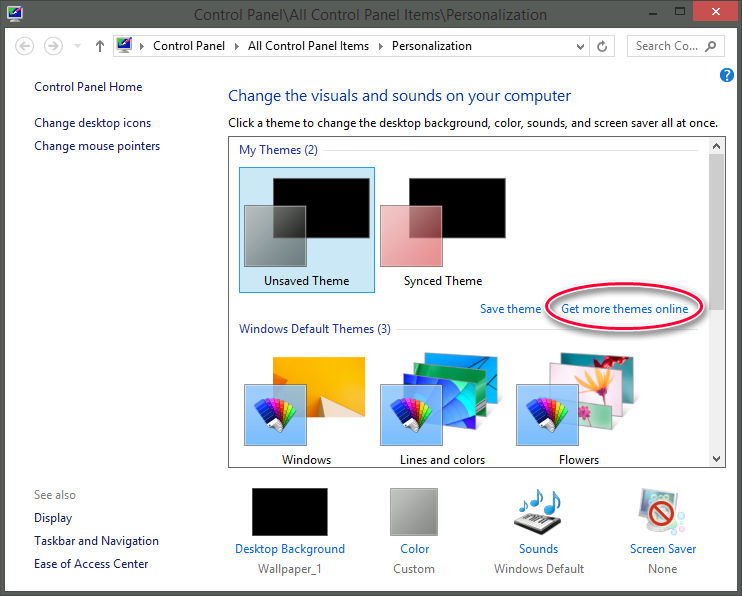742x596 pixels.
Task: Click the gray Color swatch
Action: point(414,512)
